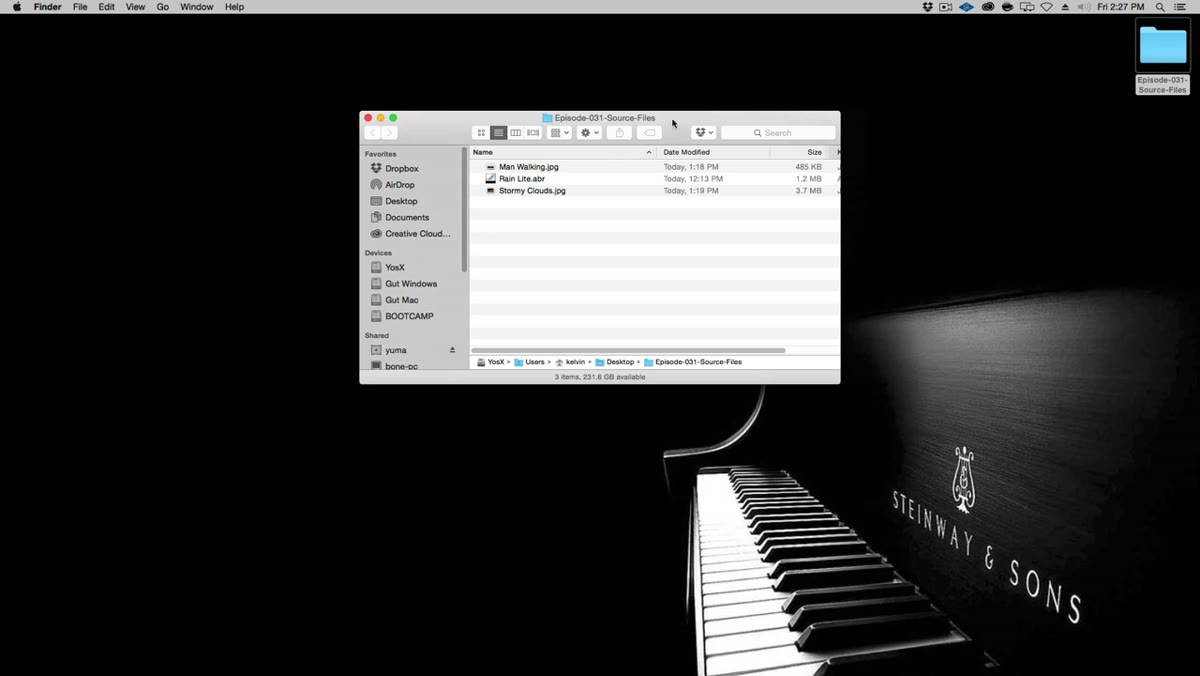Go forward with the right arrow button
Screen dimensions: 1200x676
[x=389, y=133]
